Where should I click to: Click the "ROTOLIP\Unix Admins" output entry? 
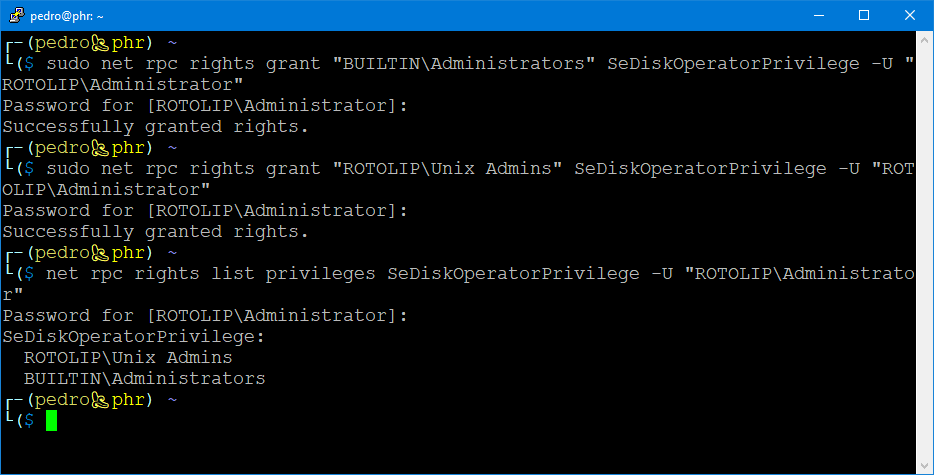pyautogui.click(x=128, y=358)
